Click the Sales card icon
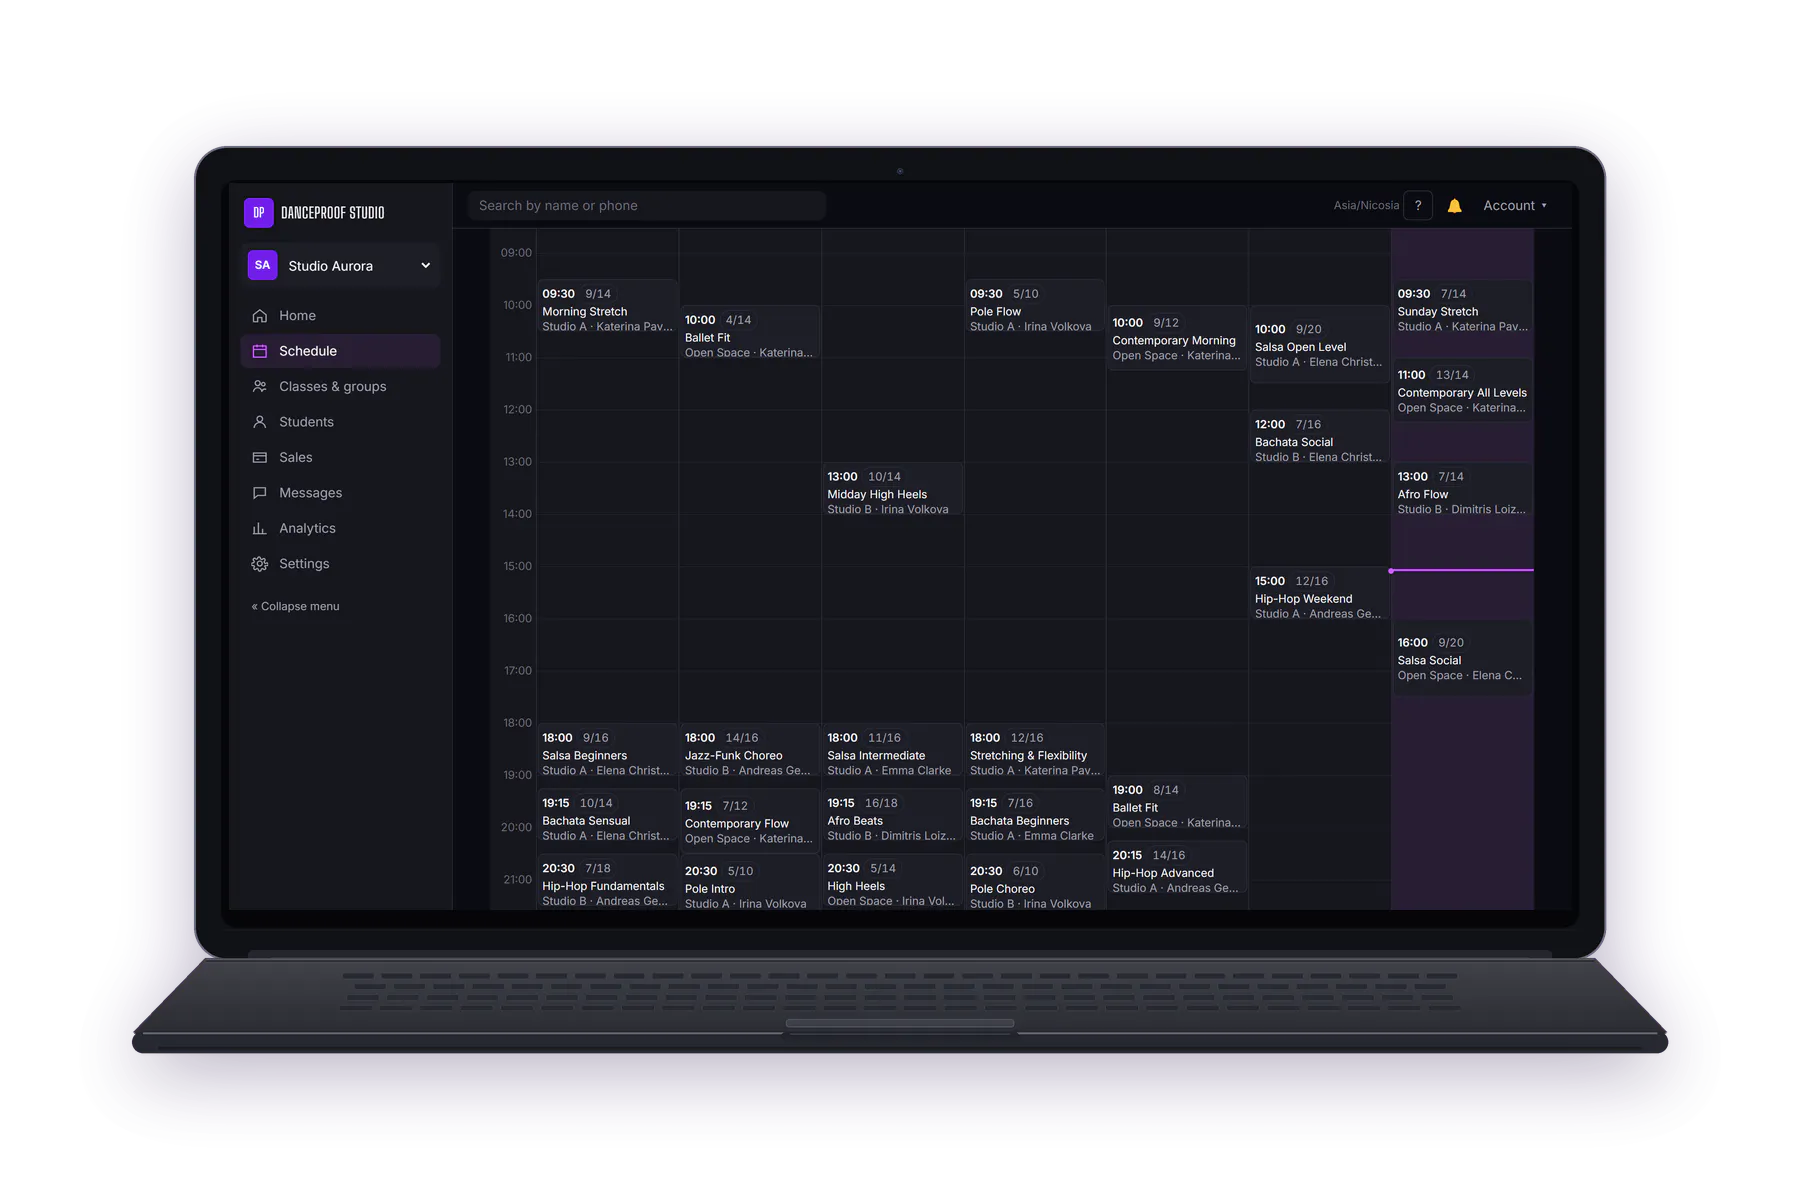Screen dimensions: 1800x1200 coord(260,458)
